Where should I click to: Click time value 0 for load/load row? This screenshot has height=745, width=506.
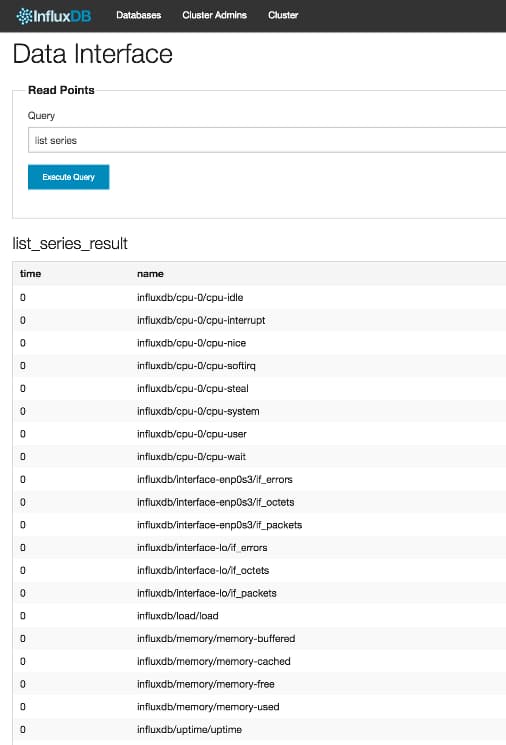pyautogui.click(x=23, y=616)
